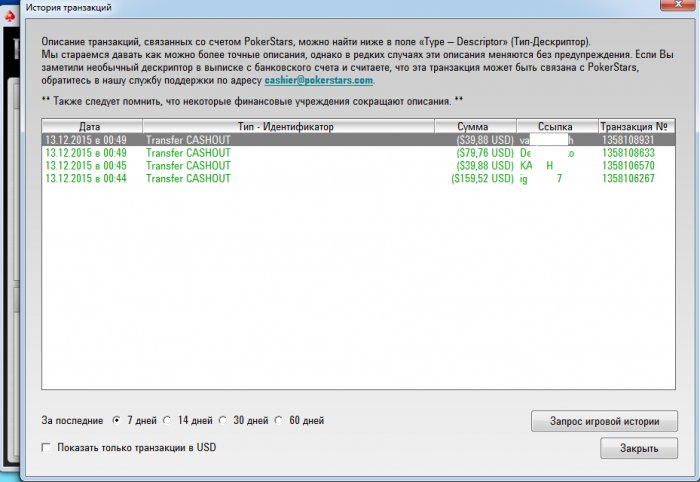Enable Показать только транзакции в USD checkbox

point(46,447)
